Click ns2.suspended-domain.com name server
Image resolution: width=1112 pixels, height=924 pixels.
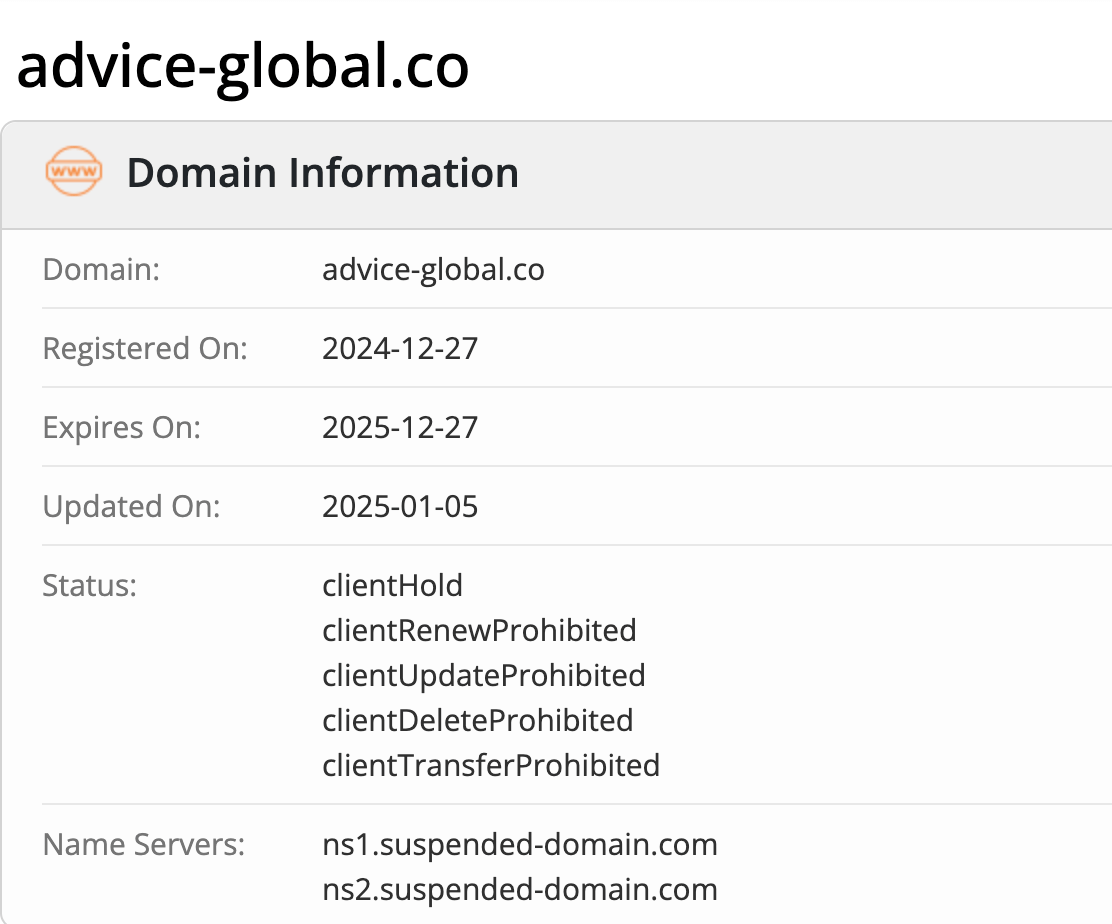click(520, 890)
